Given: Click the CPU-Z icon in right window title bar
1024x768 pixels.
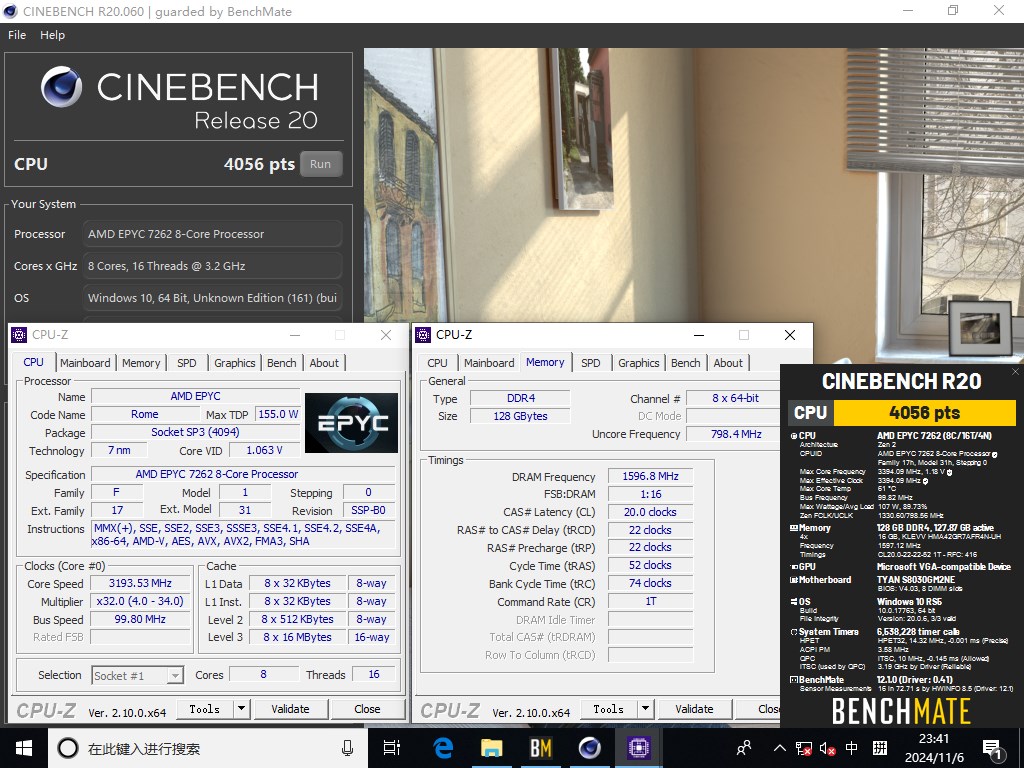Looking at the screenshot, I should click(423, 335).
